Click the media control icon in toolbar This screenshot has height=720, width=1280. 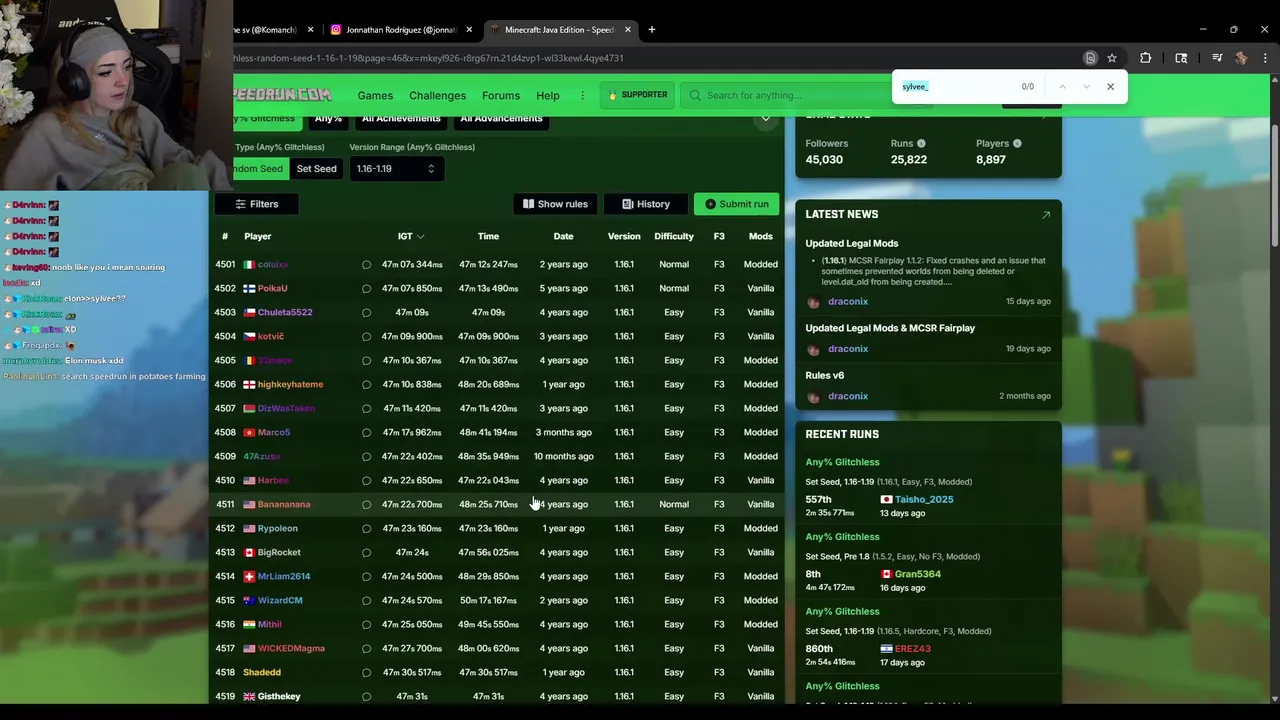point(1217,58)
